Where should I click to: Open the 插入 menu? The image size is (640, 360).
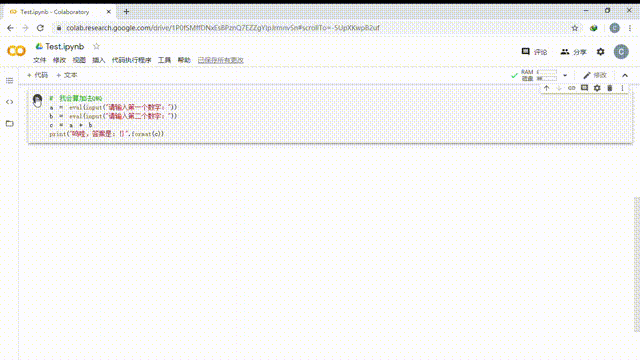coord(98,60)
